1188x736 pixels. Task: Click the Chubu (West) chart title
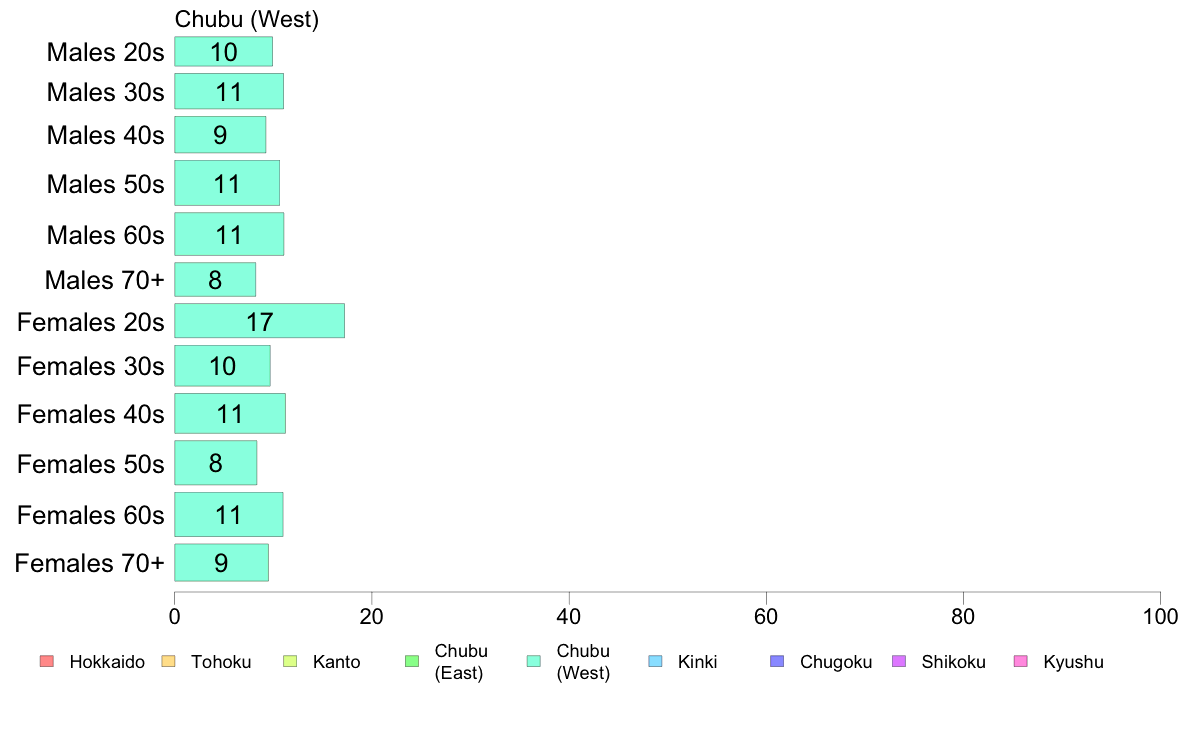247,19
